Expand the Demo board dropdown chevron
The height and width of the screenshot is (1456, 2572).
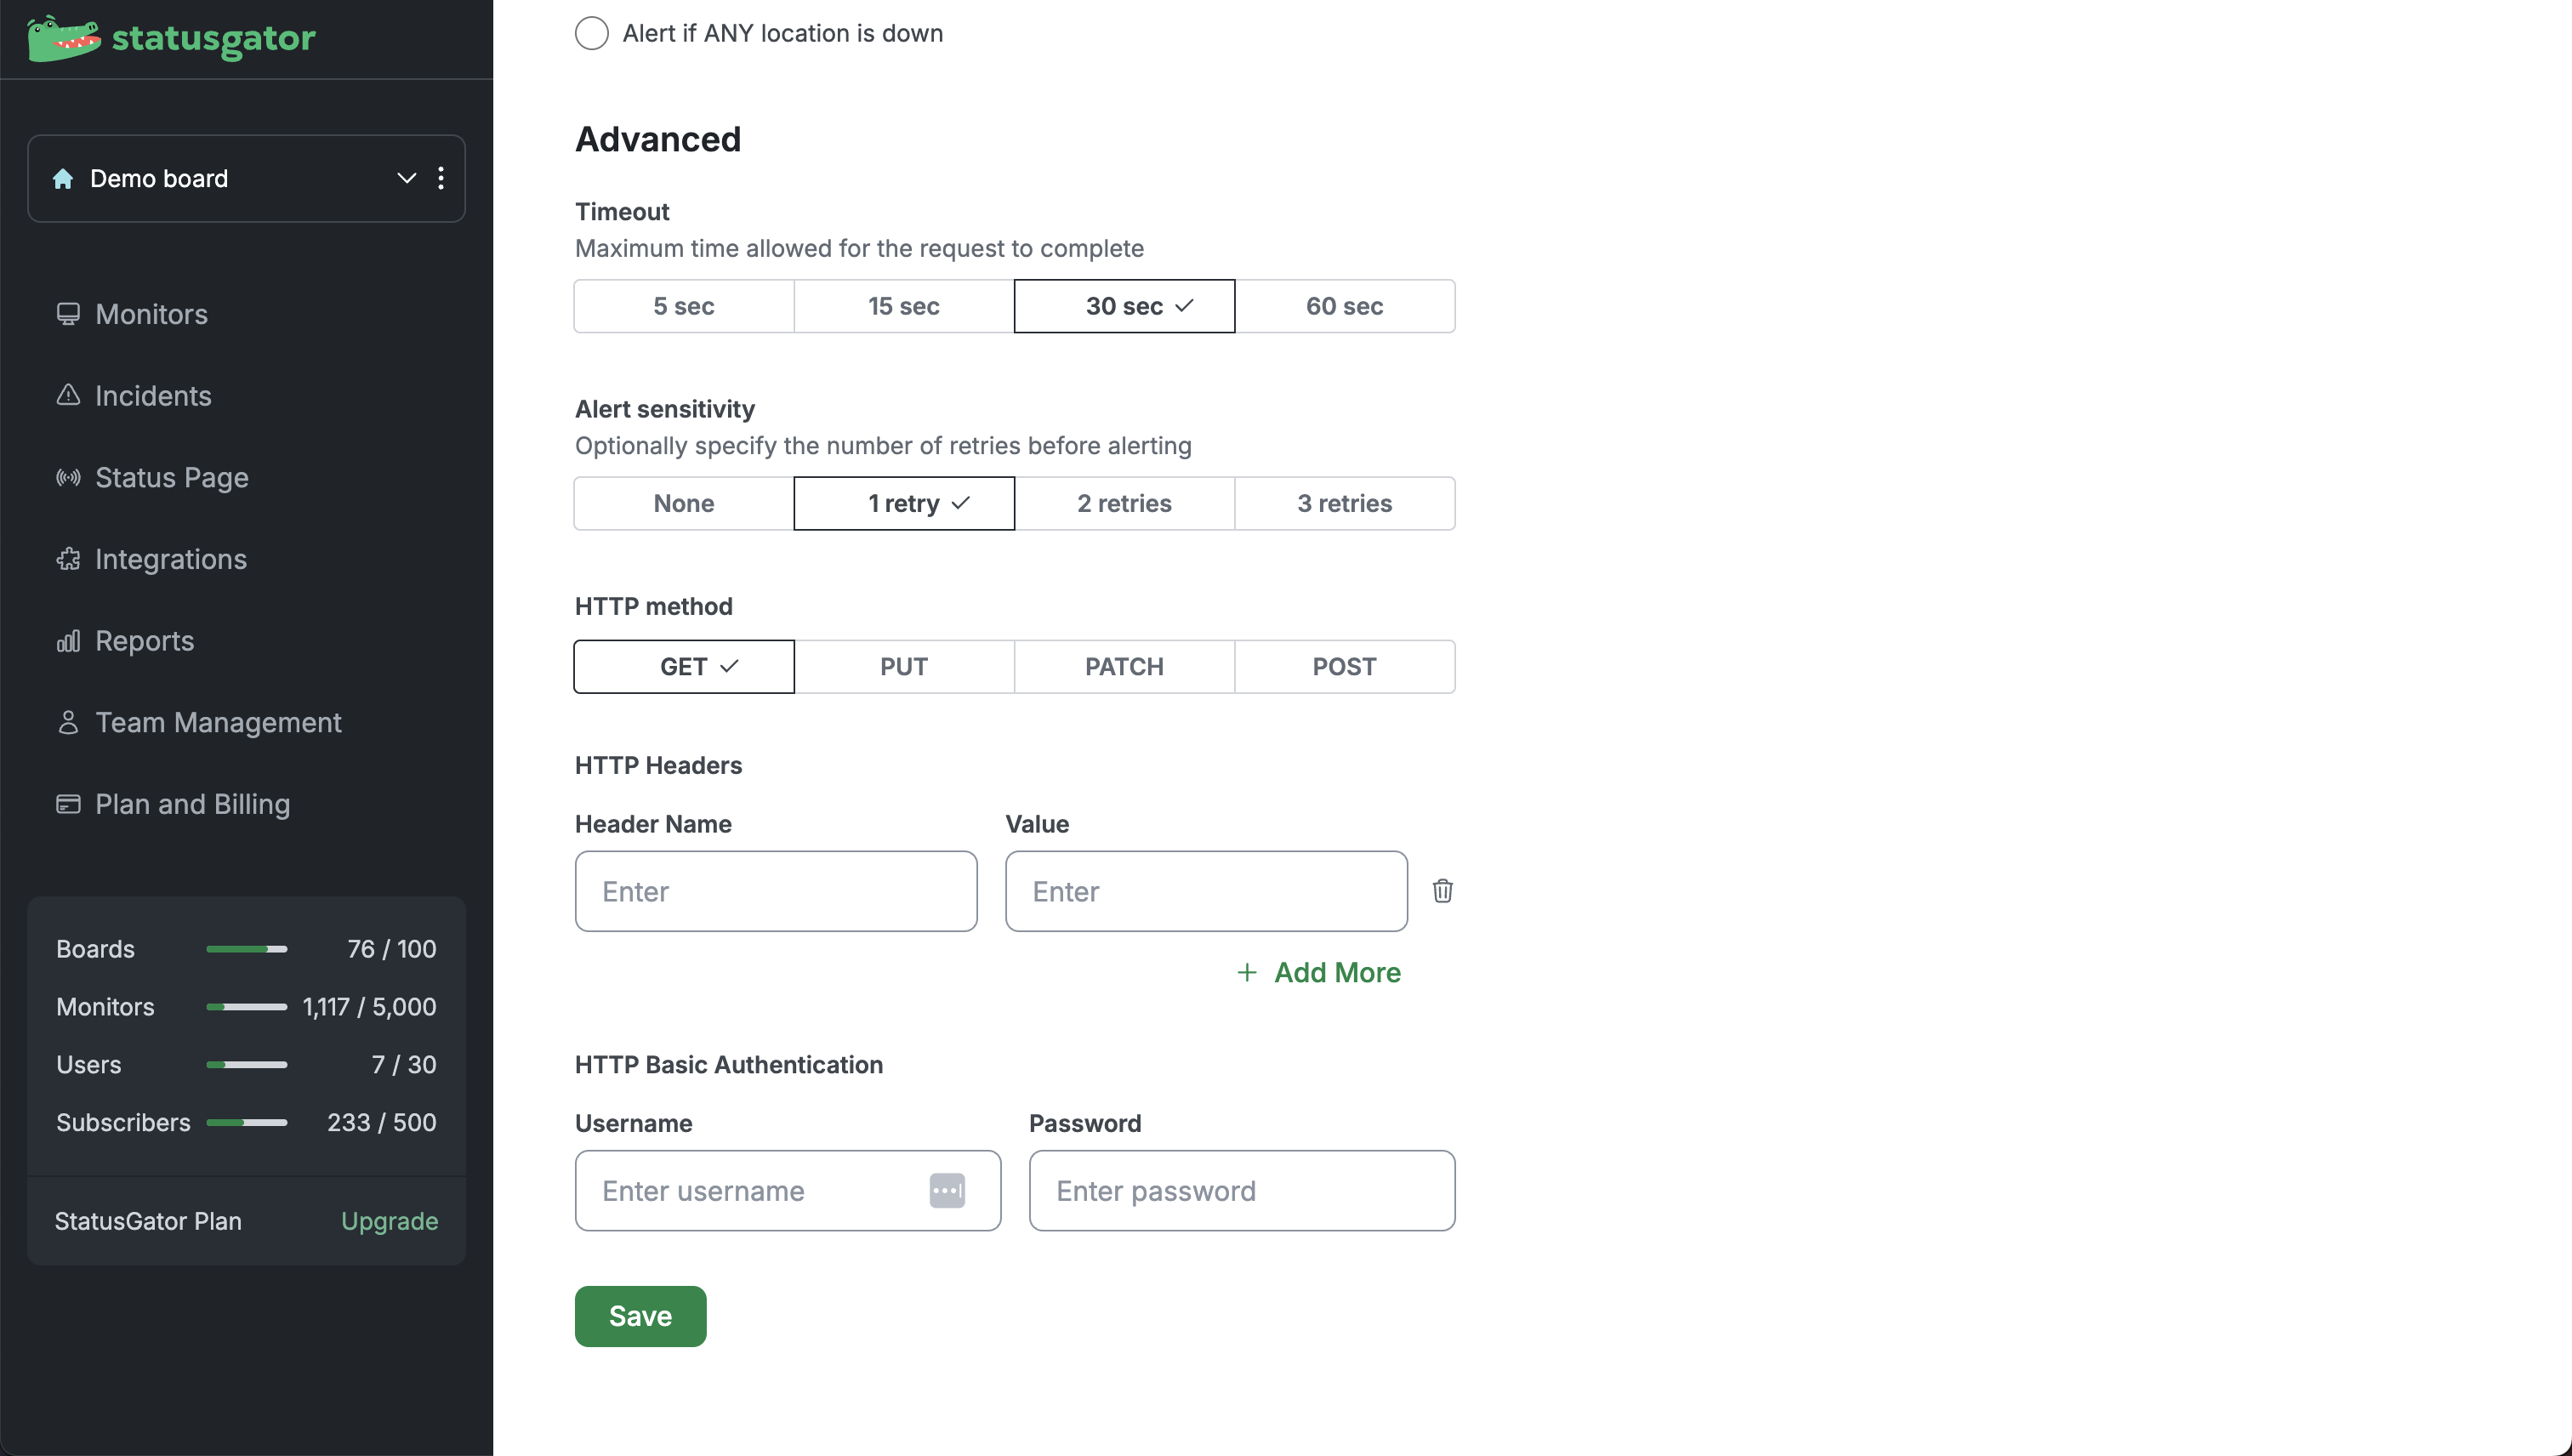coord(406,178)
